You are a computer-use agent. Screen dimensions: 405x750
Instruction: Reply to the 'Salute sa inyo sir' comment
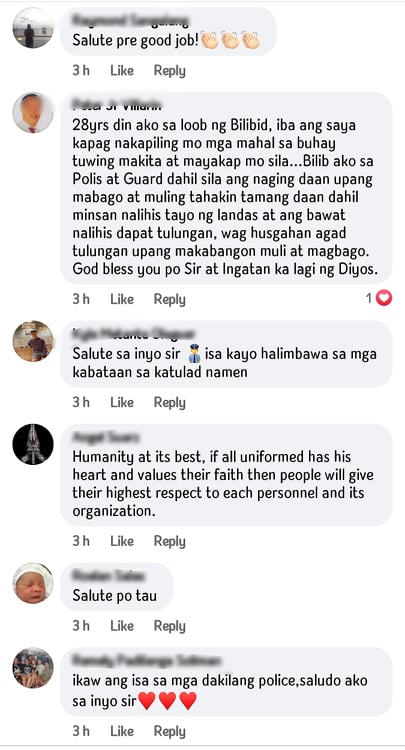(x=169, y=403)
